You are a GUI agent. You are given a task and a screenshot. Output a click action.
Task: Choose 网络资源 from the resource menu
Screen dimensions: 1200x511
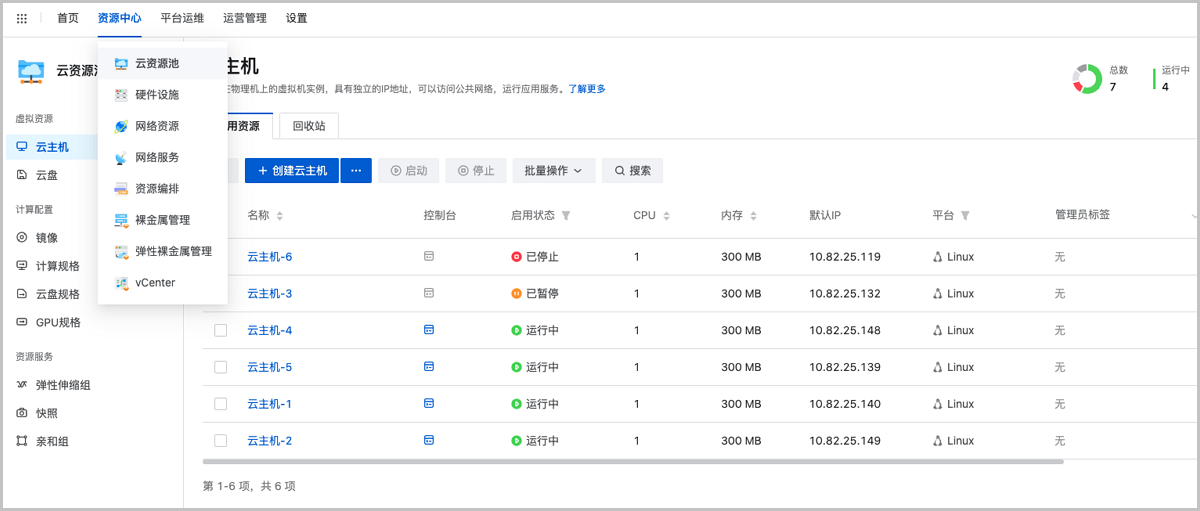tap(157, 126)
